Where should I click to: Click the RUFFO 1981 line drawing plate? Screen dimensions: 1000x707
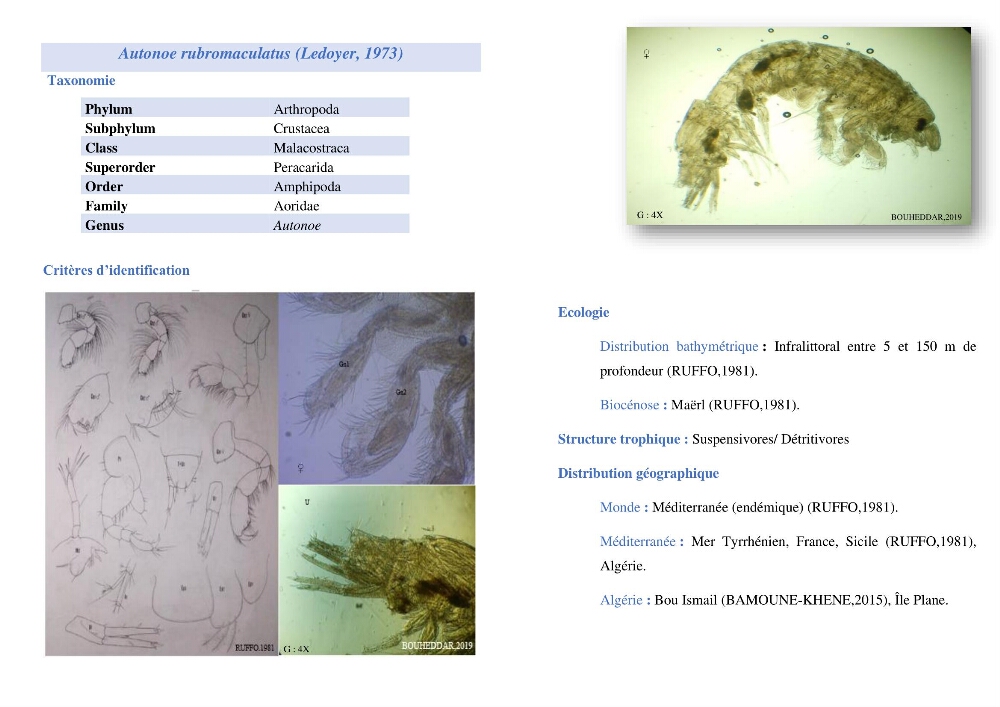162,474
